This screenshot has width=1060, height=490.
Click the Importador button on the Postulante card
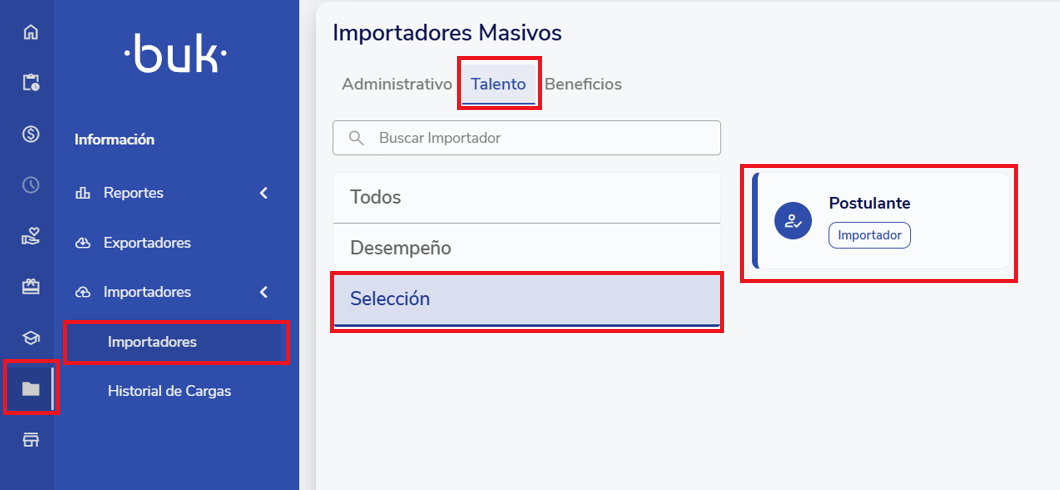[x=869, y=235]
